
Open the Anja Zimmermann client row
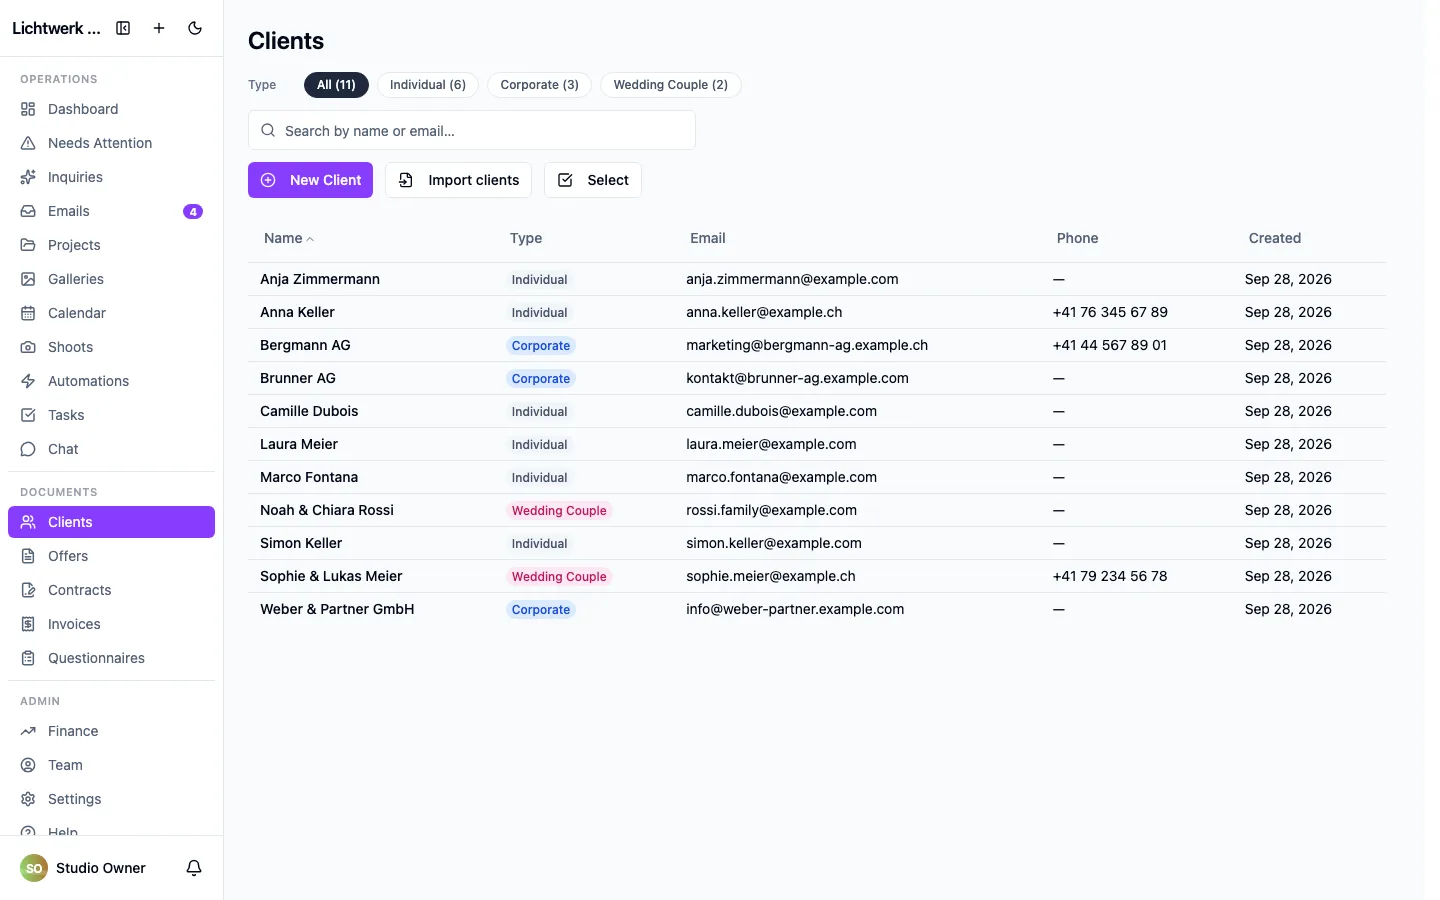tap(817, 279)
